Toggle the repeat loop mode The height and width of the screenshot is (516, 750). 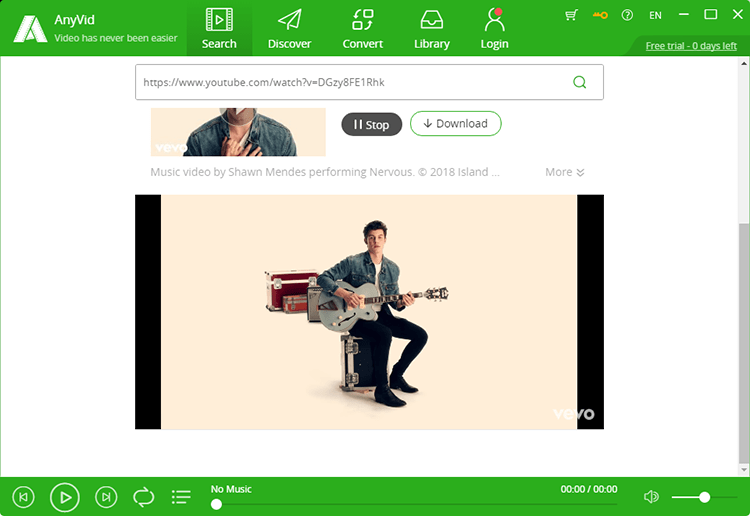[143, 497]
